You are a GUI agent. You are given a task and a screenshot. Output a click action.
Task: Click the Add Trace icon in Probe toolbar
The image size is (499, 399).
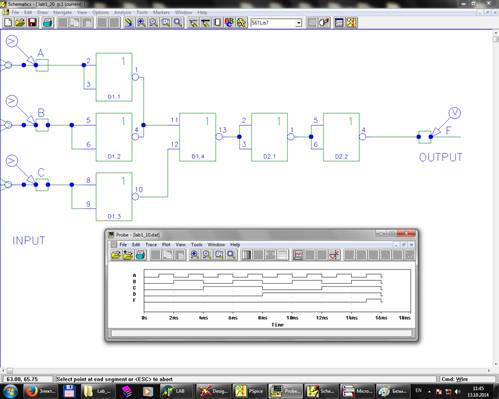pos(298,255)
